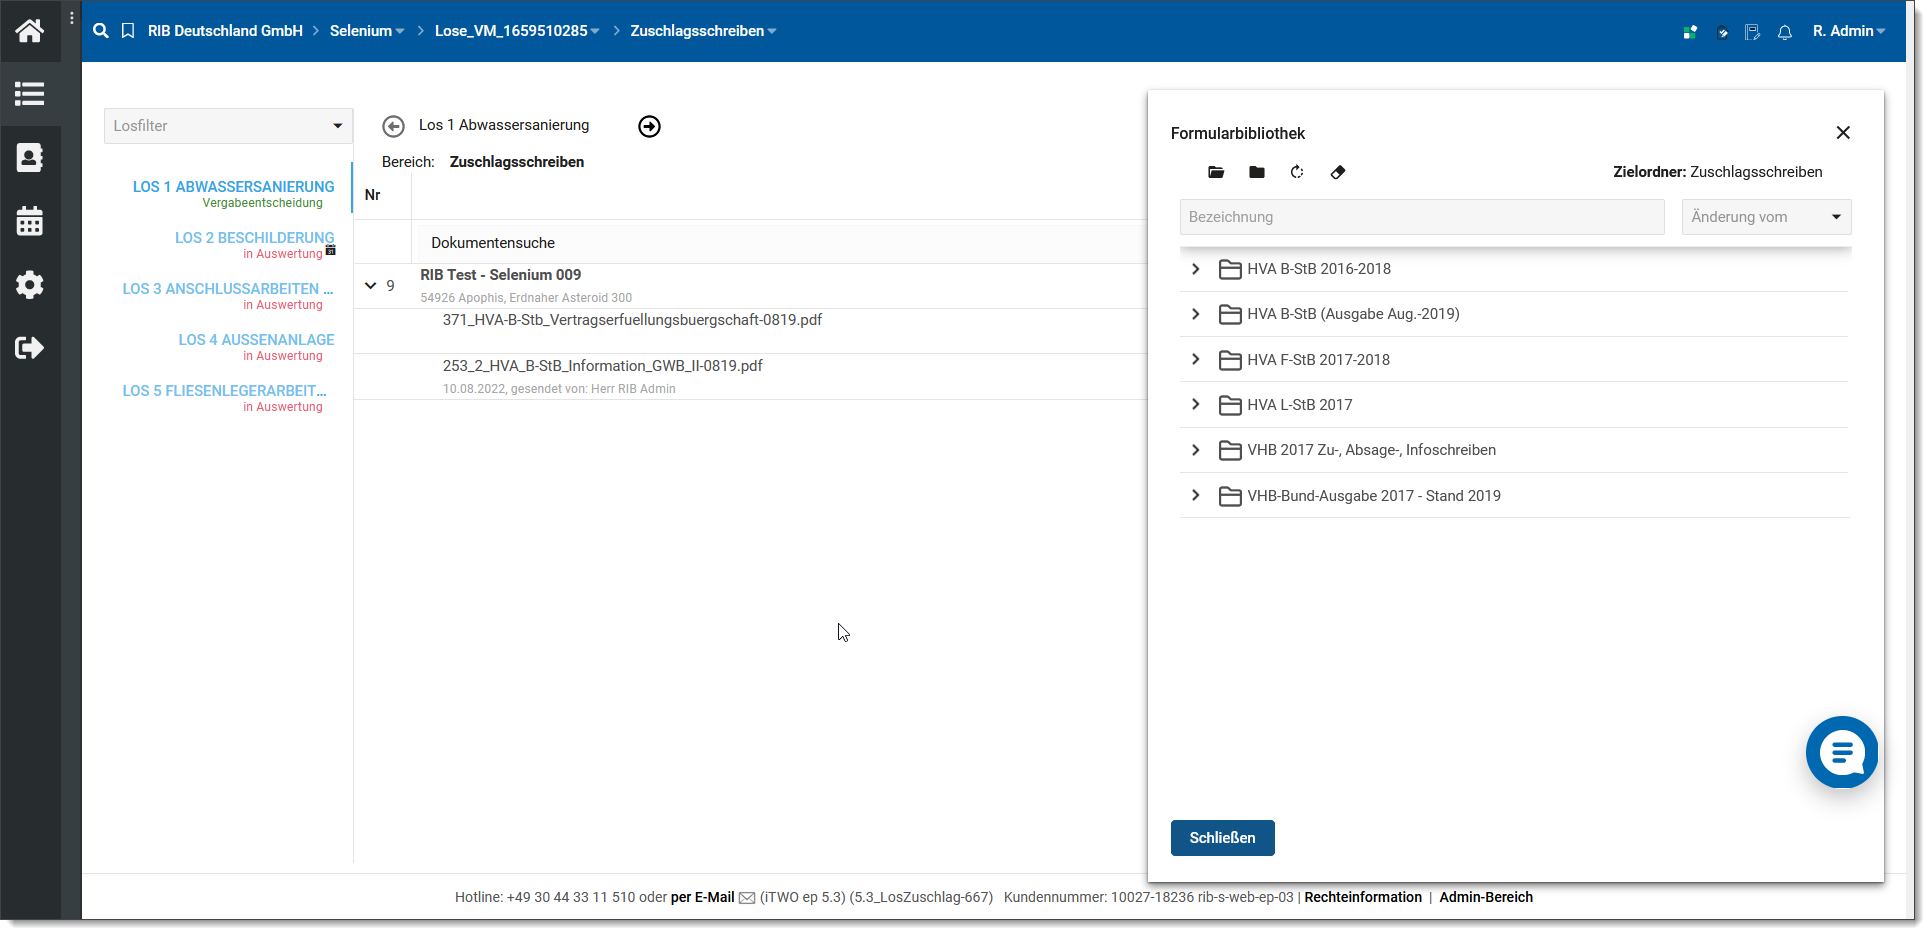Viewport: 1930px width, 935px height.
Task: Expand the HVA L-StB 2017 folder
Action: pos(1196,405)
